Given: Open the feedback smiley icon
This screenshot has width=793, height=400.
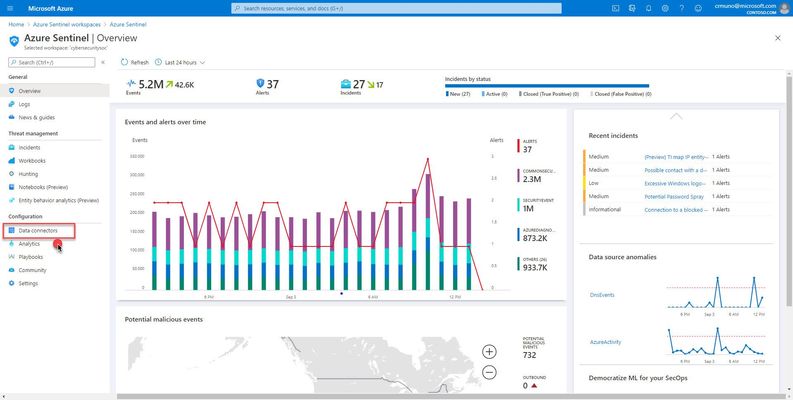Looking at the screenshot, I should click(698, 8).
